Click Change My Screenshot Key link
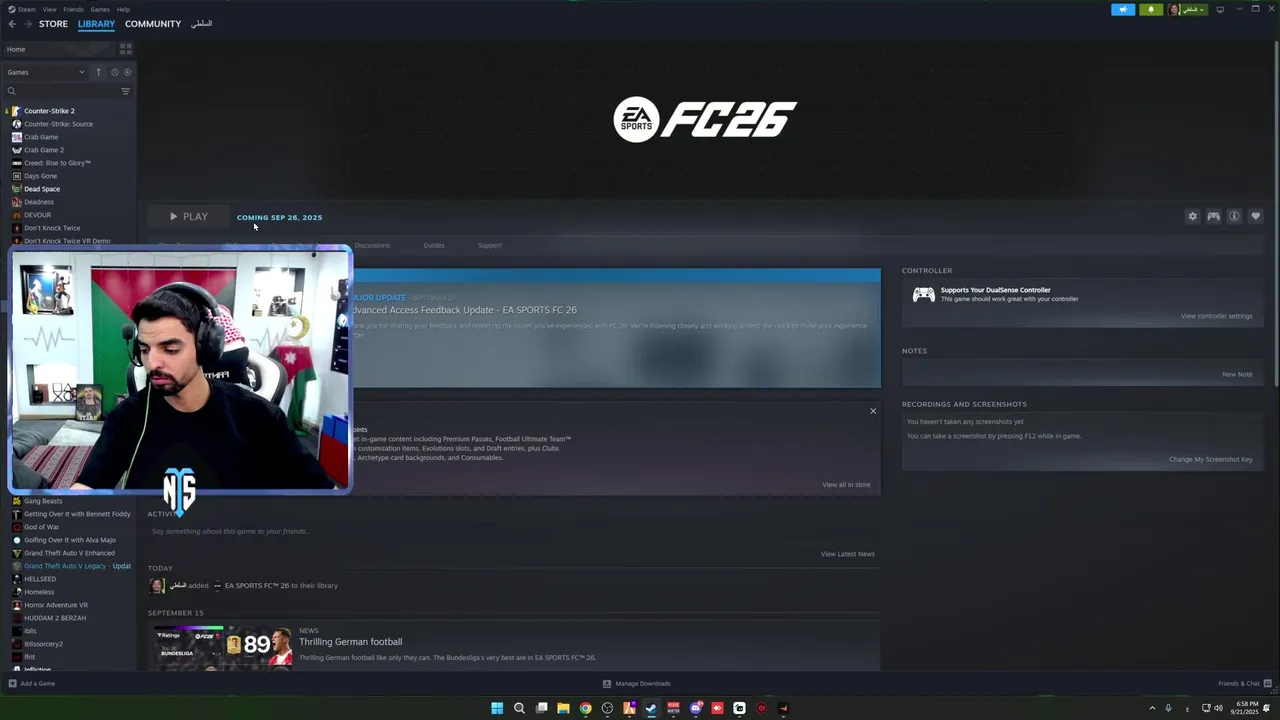This screenshot has width=1280, height=720. [x=1211, y=460]
